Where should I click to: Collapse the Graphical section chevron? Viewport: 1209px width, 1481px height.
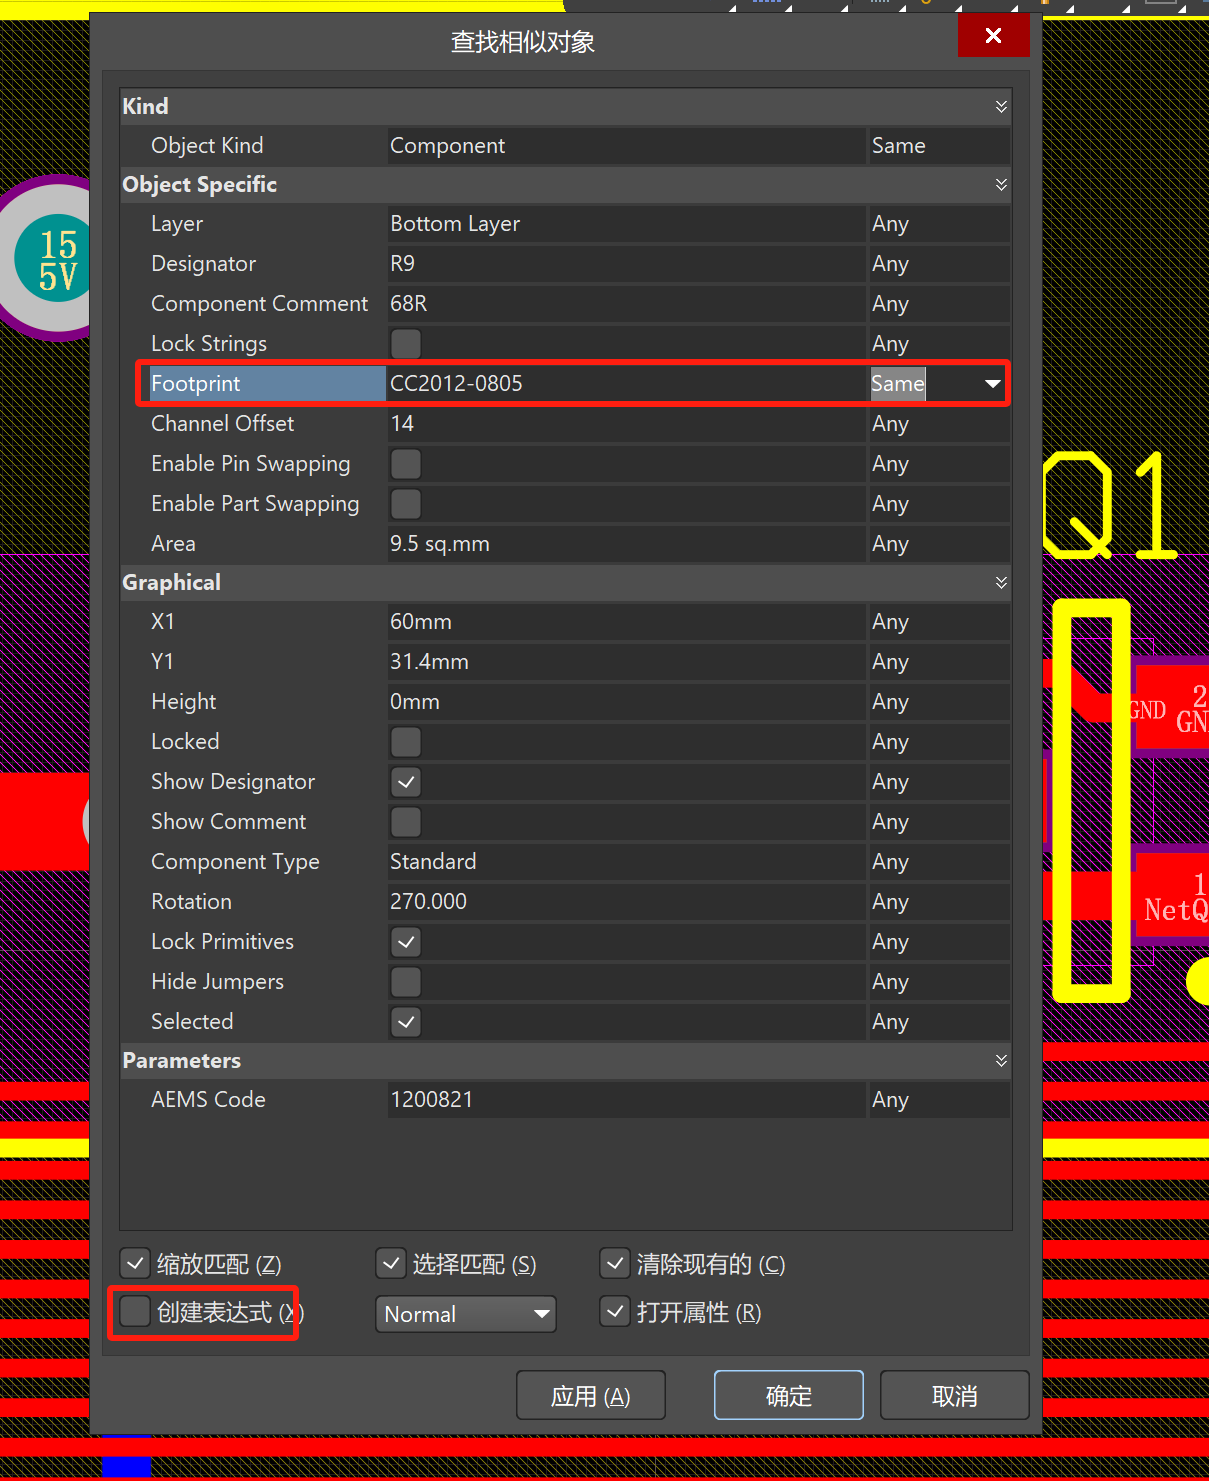pos(1000,582)
